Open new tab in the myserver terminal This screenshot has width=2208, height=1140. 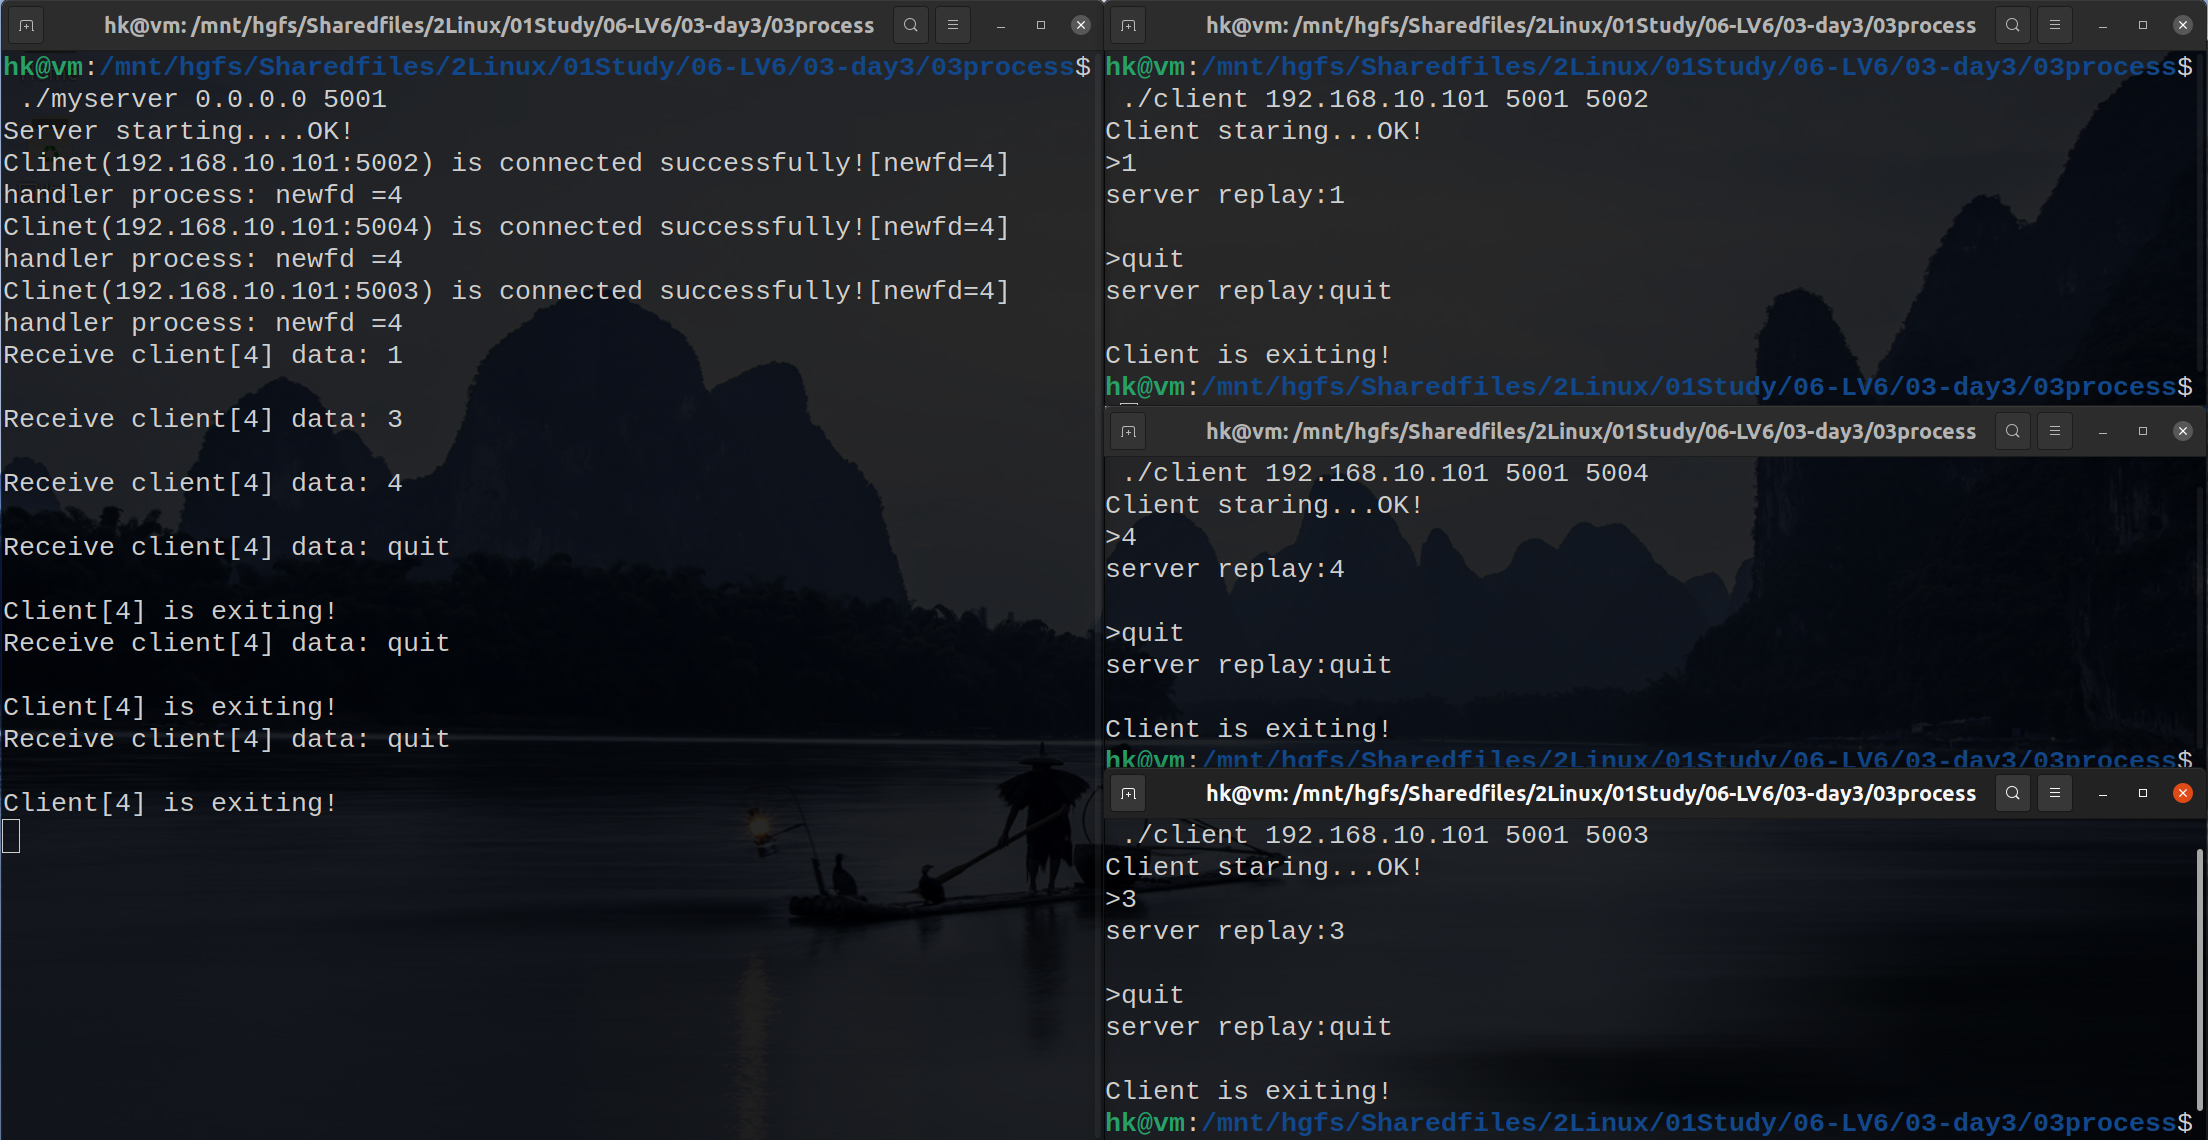point(27,25)
